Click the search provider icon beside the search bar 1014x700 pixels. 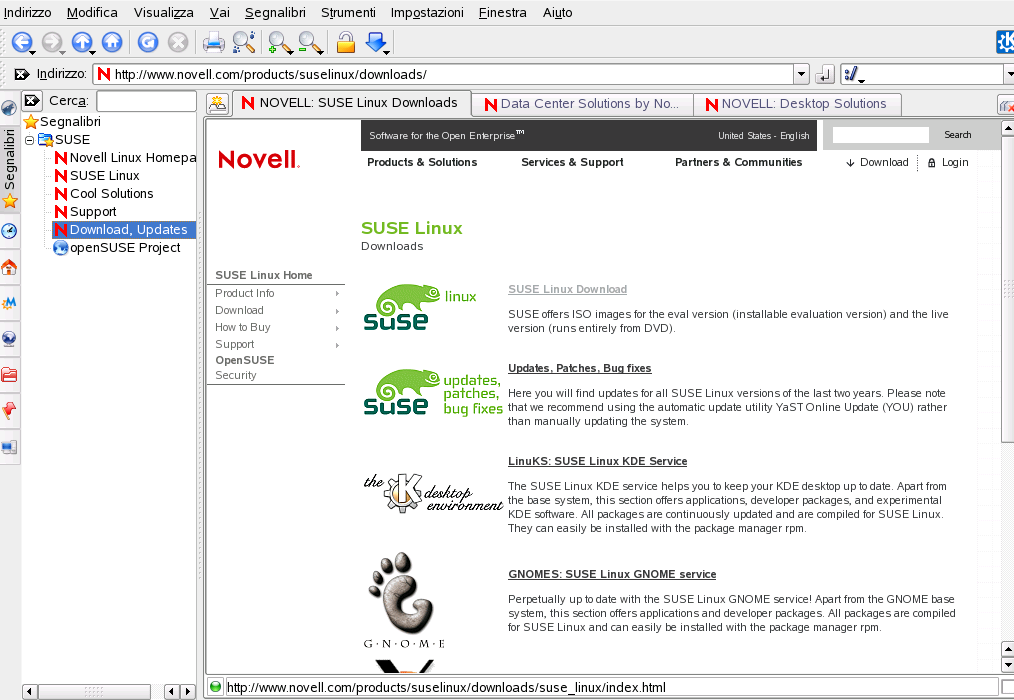click(852, 74)
